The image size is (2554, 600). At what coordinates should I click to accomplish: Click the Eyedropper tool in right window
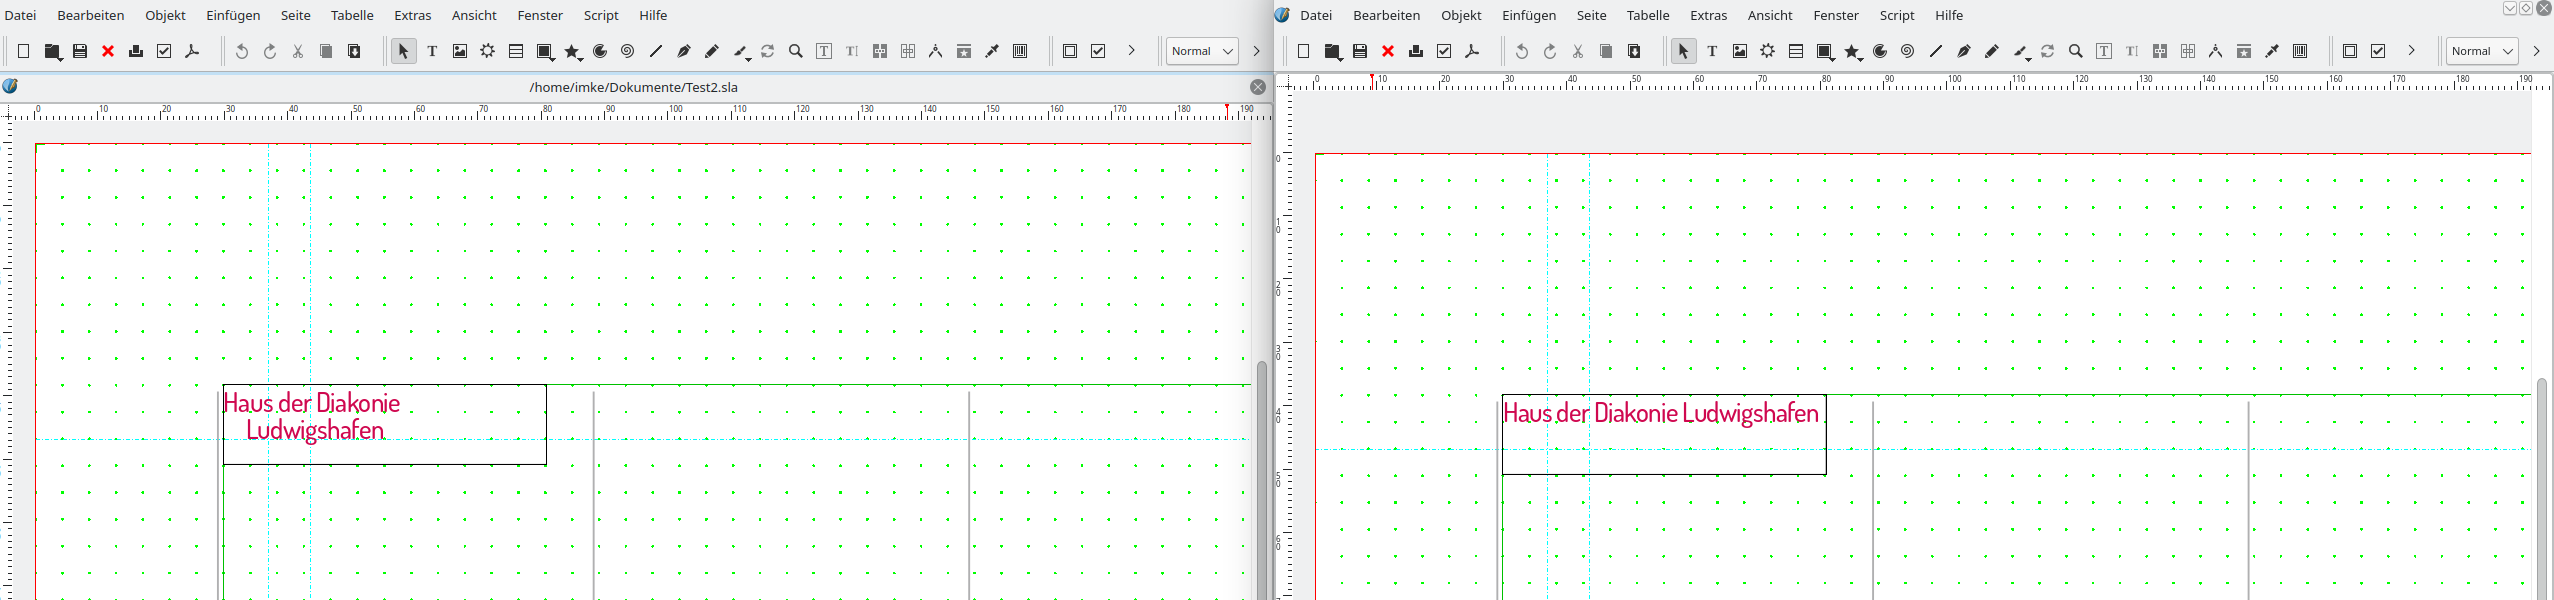[2272, 51]
